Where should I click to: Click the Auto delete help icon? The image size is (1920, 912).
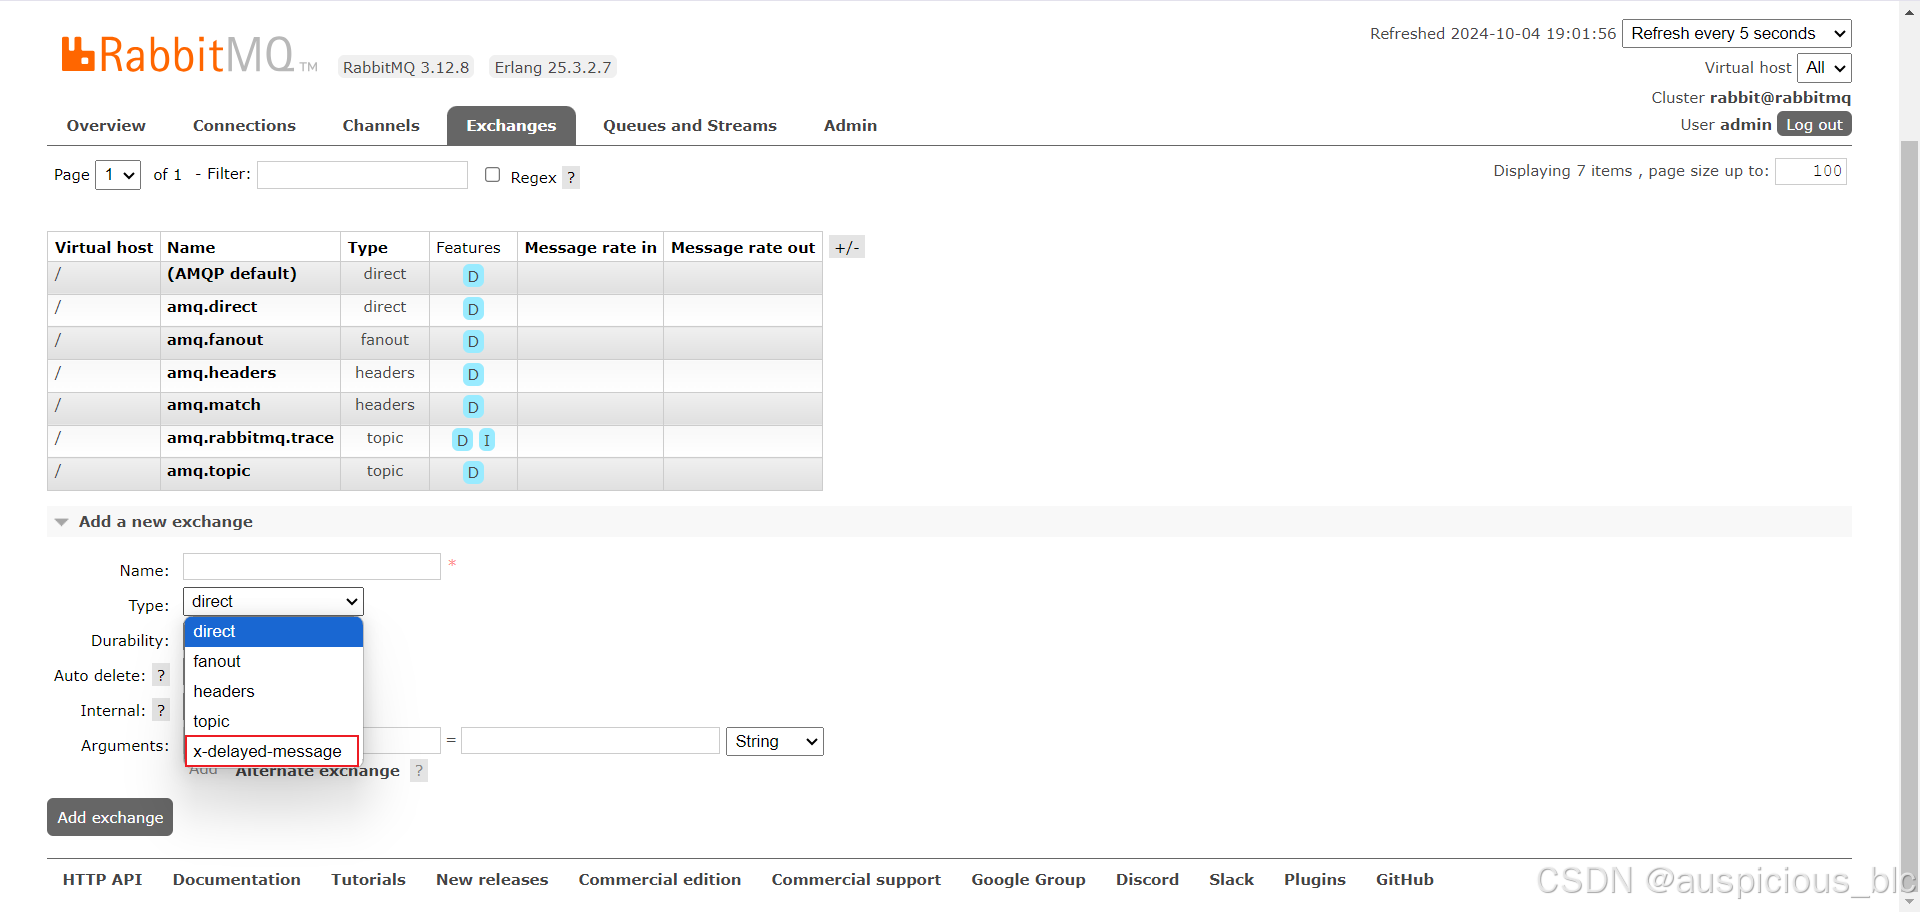(x=161, y=675)
